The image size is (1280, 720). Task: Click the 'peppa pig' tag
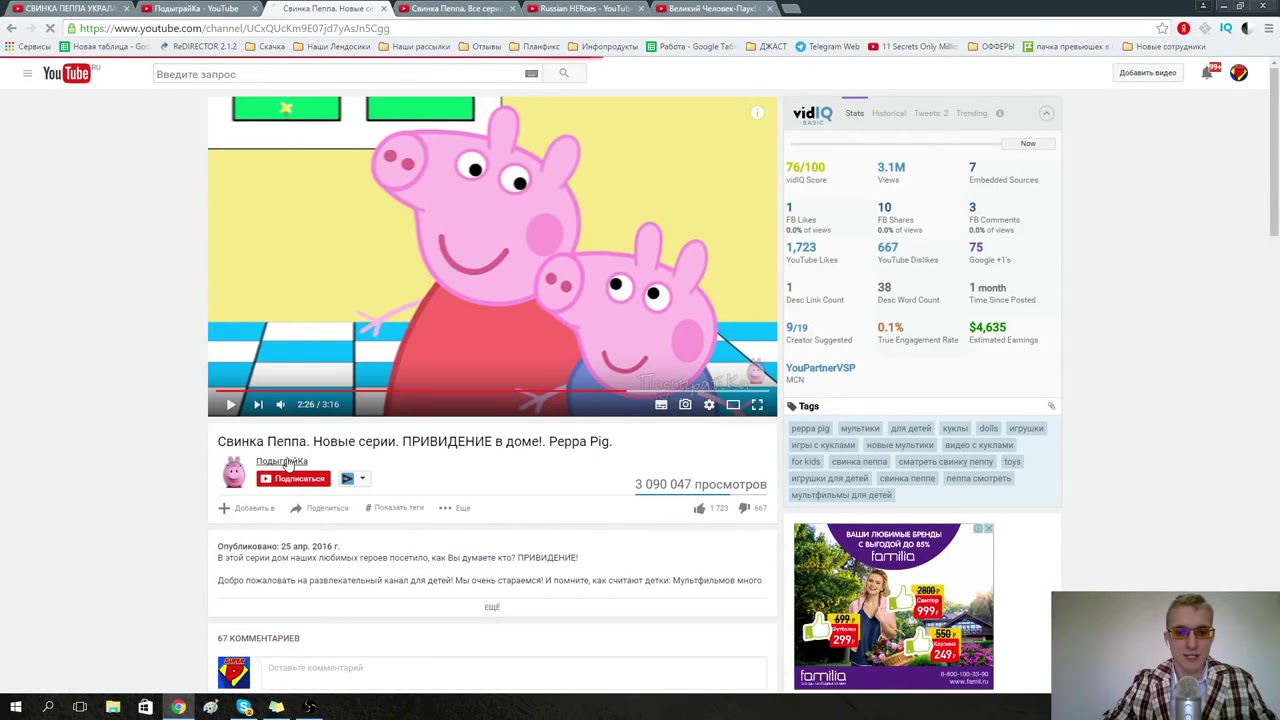[x=810, y=428]
